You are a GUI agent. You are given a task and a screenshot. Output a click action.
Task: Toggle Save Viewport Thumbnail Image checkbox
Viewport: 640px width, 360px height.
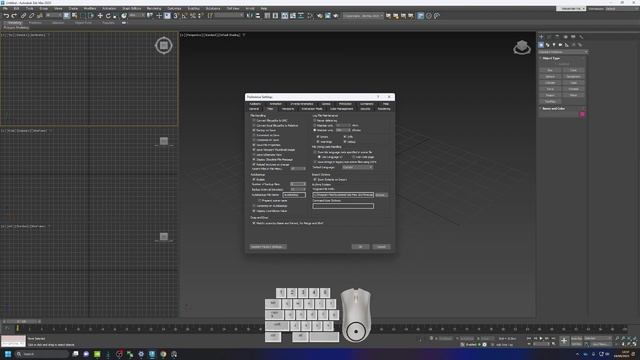(254, 150)
